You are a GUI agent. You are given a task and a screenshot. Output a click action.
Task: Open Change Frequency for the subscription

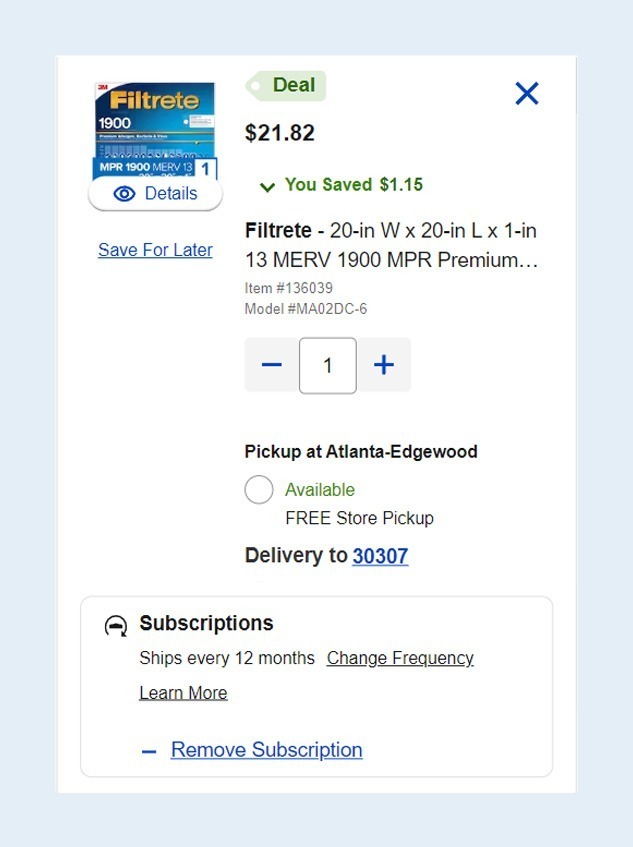pyautogui.click(x=400, y=658)
